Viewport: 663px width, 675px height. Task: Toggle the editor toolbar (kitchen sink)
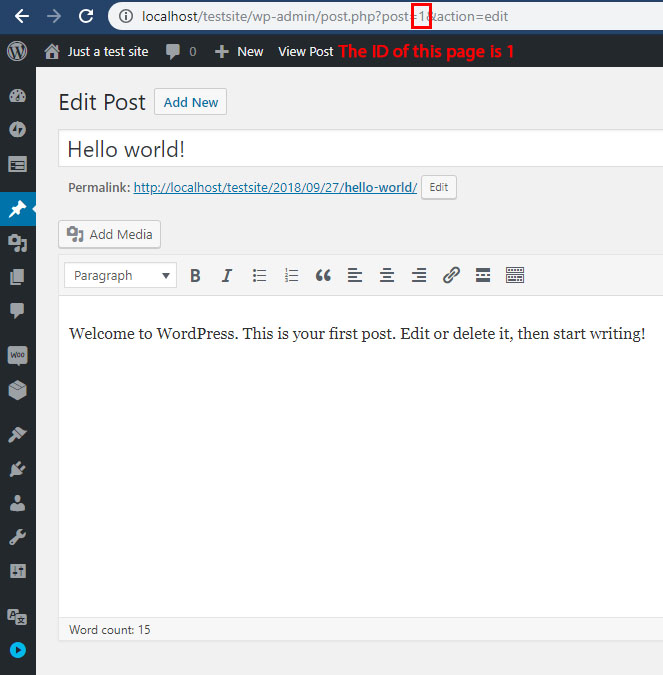point(515,275)
